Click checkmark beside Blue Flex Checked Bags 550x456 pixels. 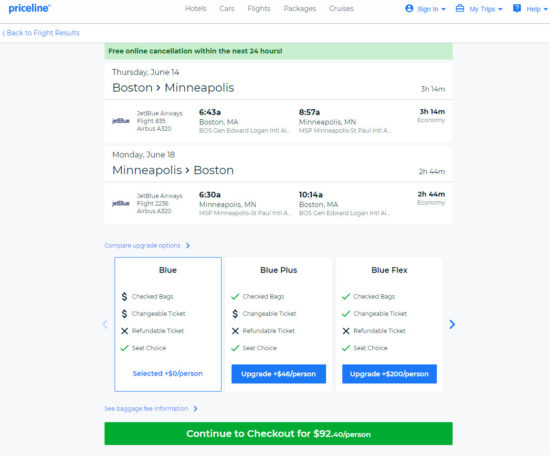tap(346, 296)
